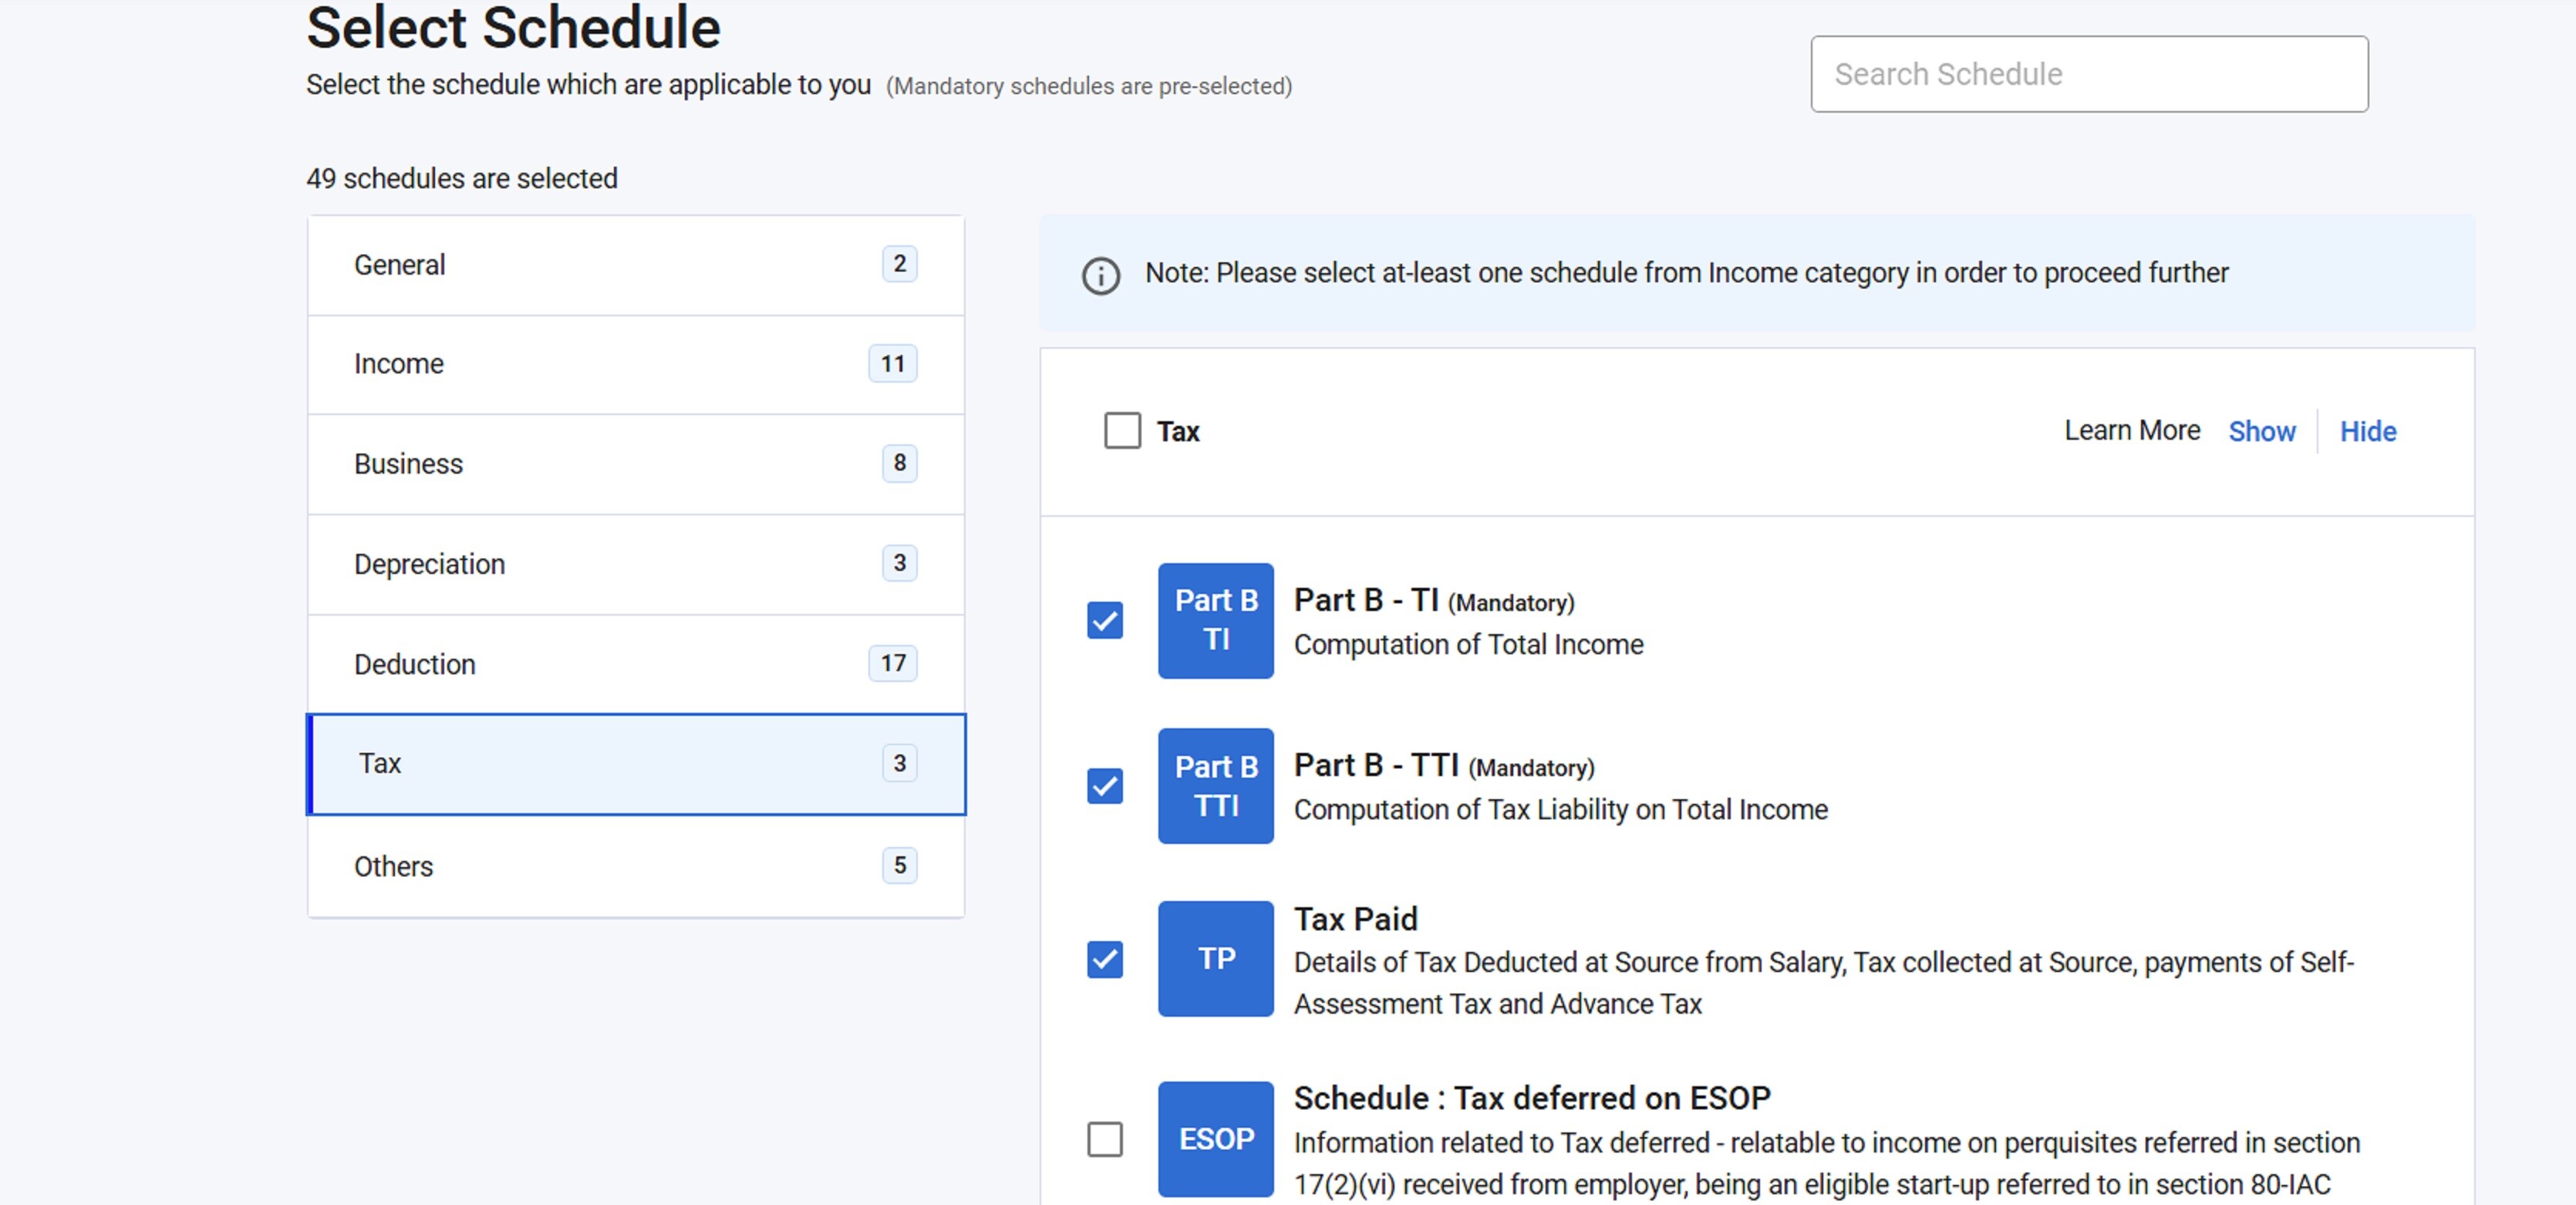This screenshot has width=2576, height=1205.
Task: Click the ESOP schedule icon
Action: click(x=1215, y=1138)
